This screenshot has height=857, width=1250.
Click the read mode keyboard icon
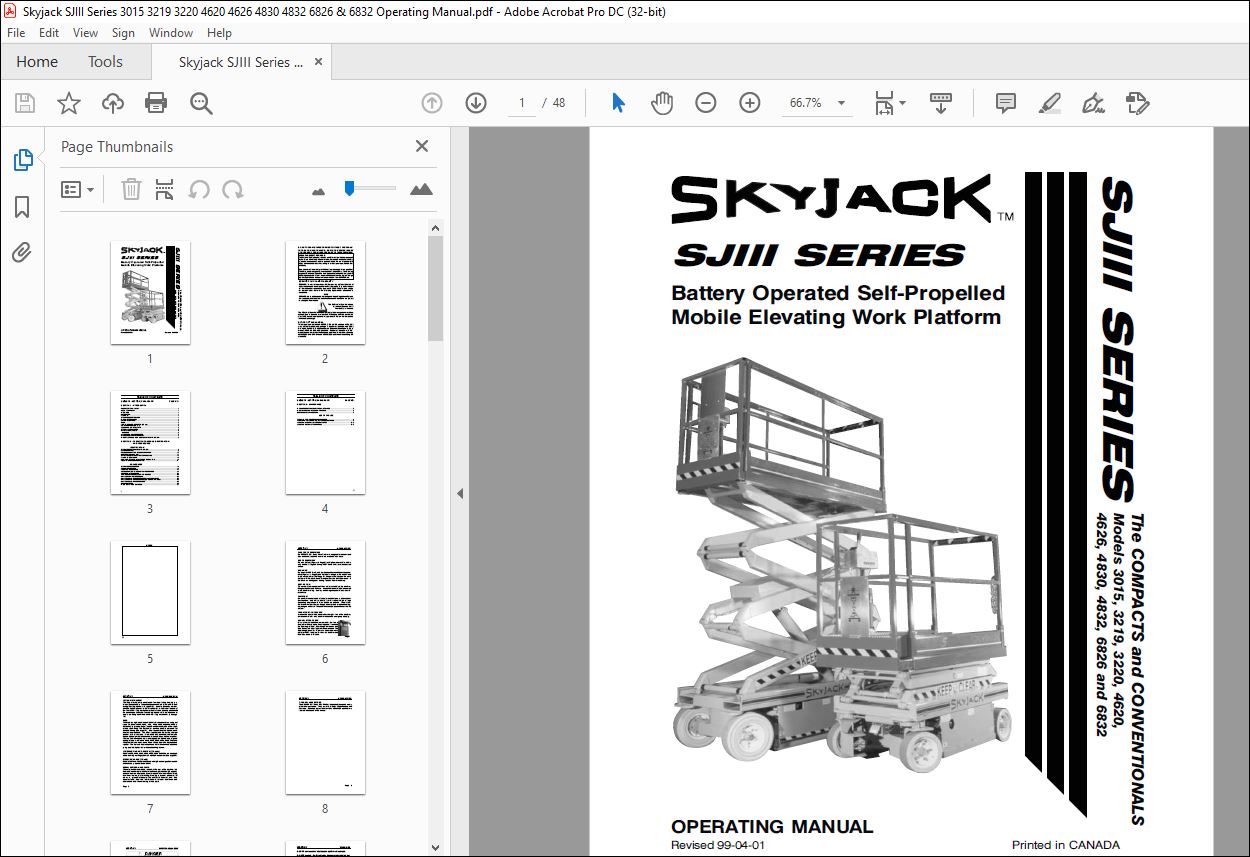coord(940,102)
